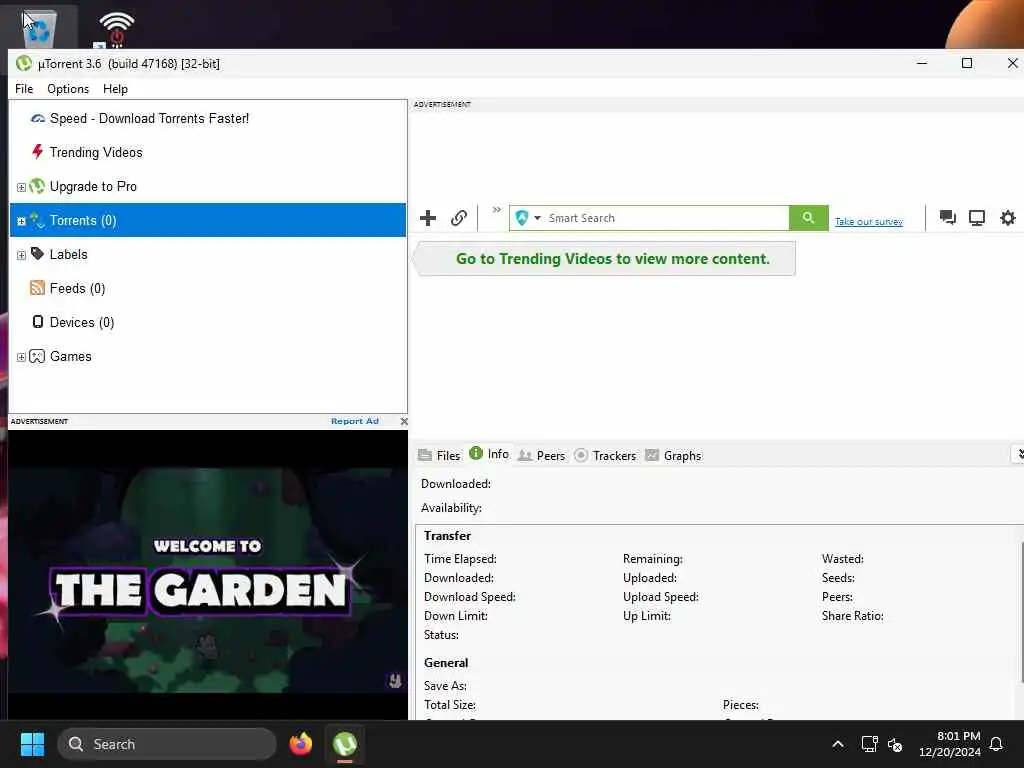Click uTorrent icon in the taskbar

345,744
